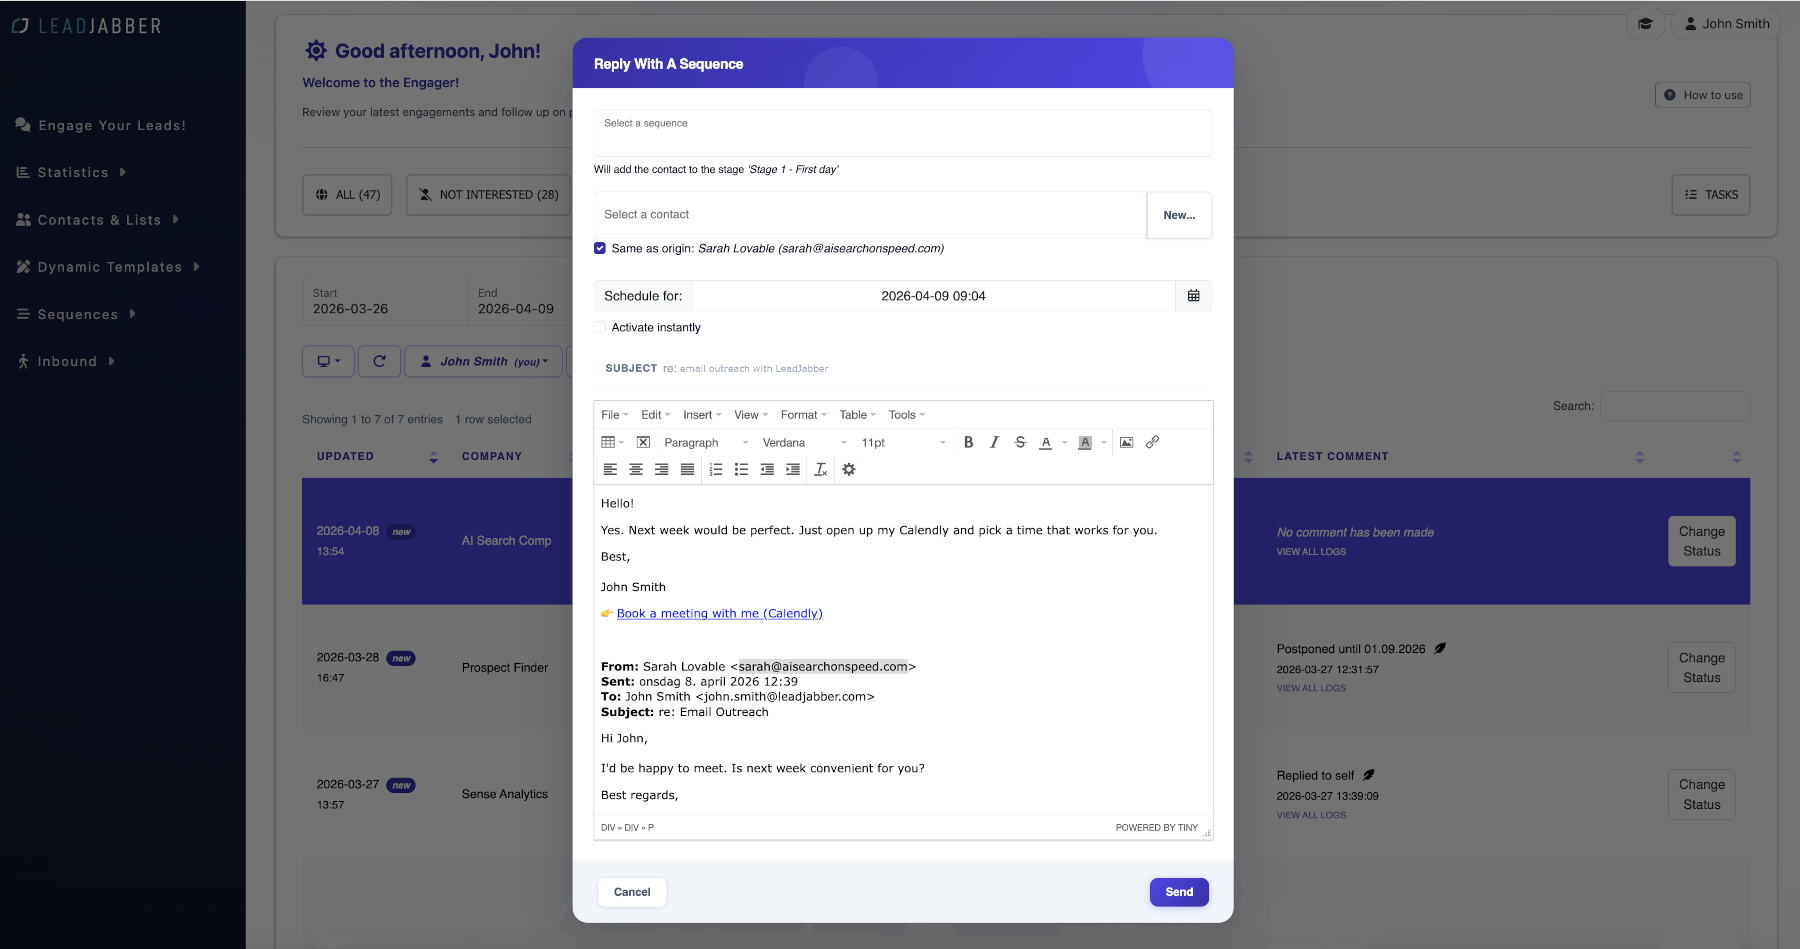Open the editor Edit menu
The height and width of the screenshot is (949, 1800).
(x=655, y=415)
